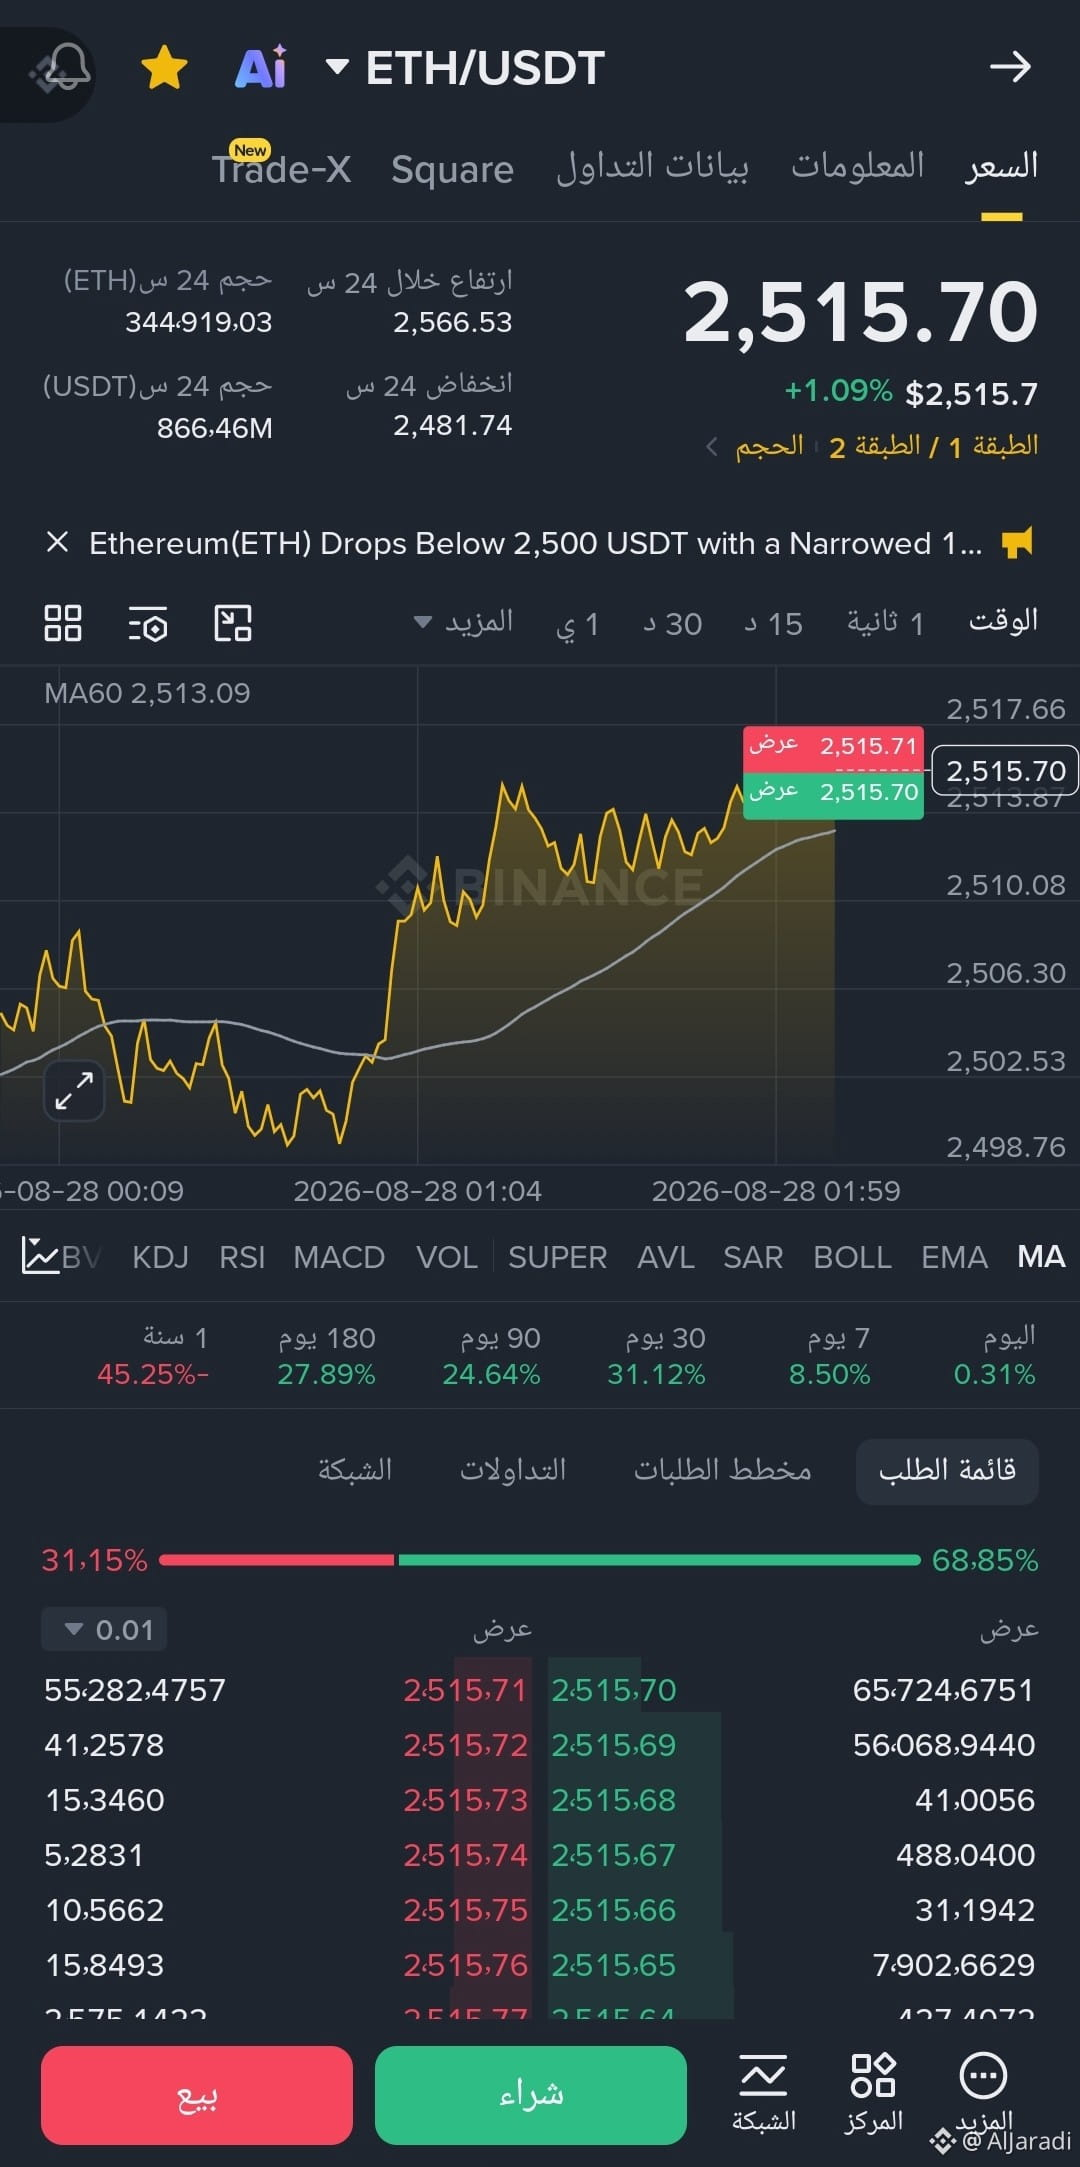Open the المزيد more options icon
The height and width of the screenshot is (2167, 1080).
[984, 2093]
